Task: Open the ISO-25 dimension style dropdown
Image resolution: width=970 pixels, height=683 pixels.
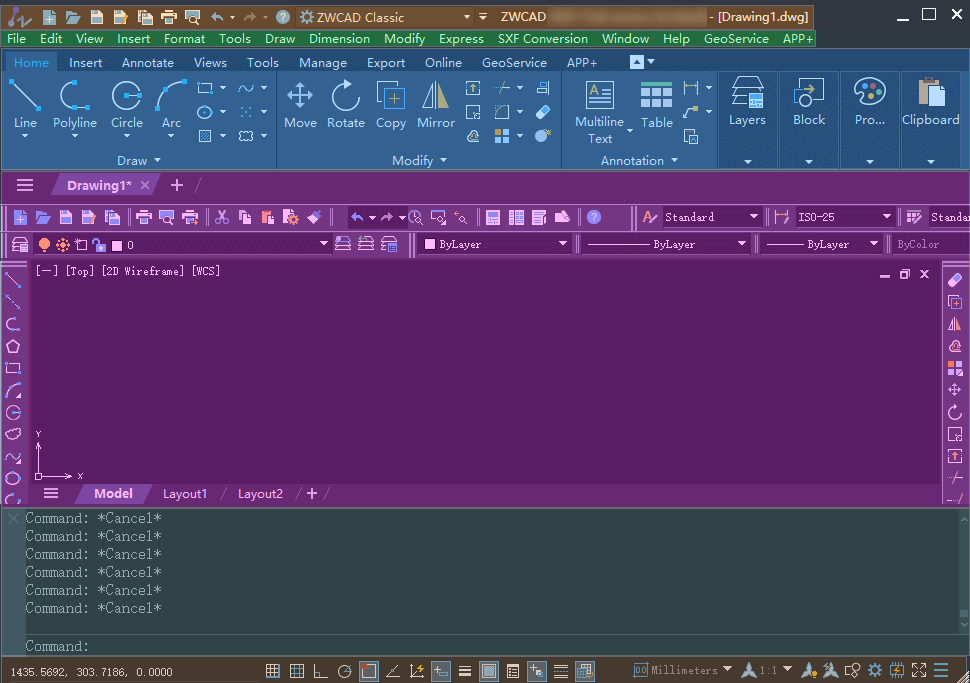Action: 845,217
